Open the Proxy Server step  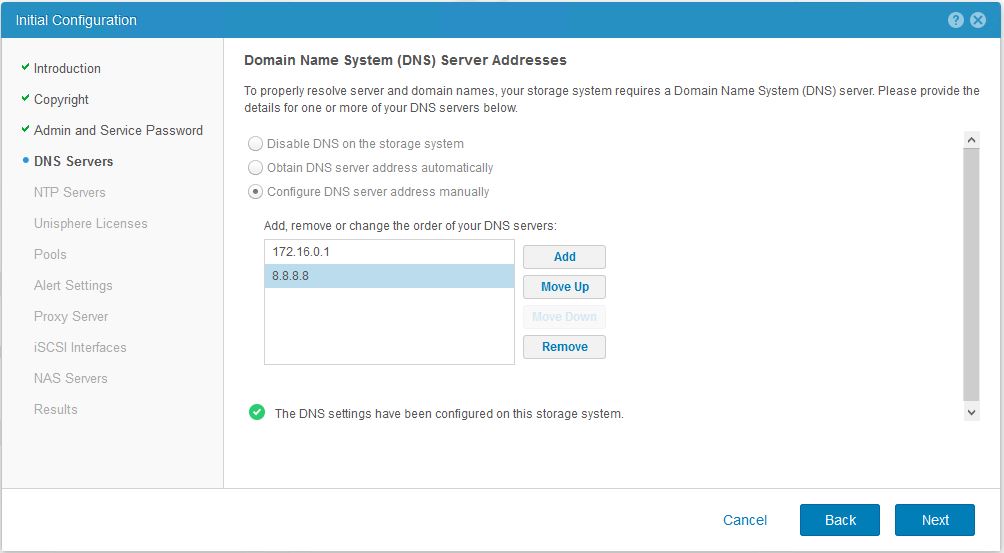pos(71,316)
